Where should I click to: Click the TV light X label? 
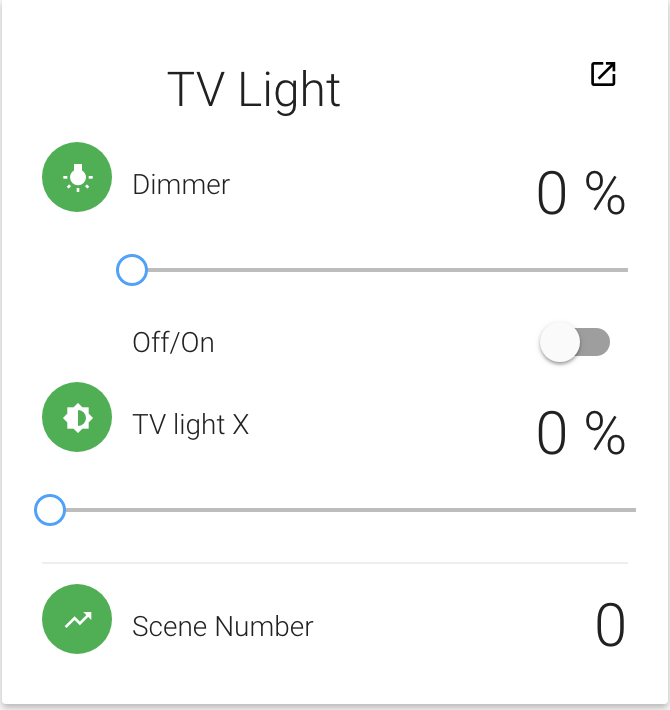click(190, 425)
